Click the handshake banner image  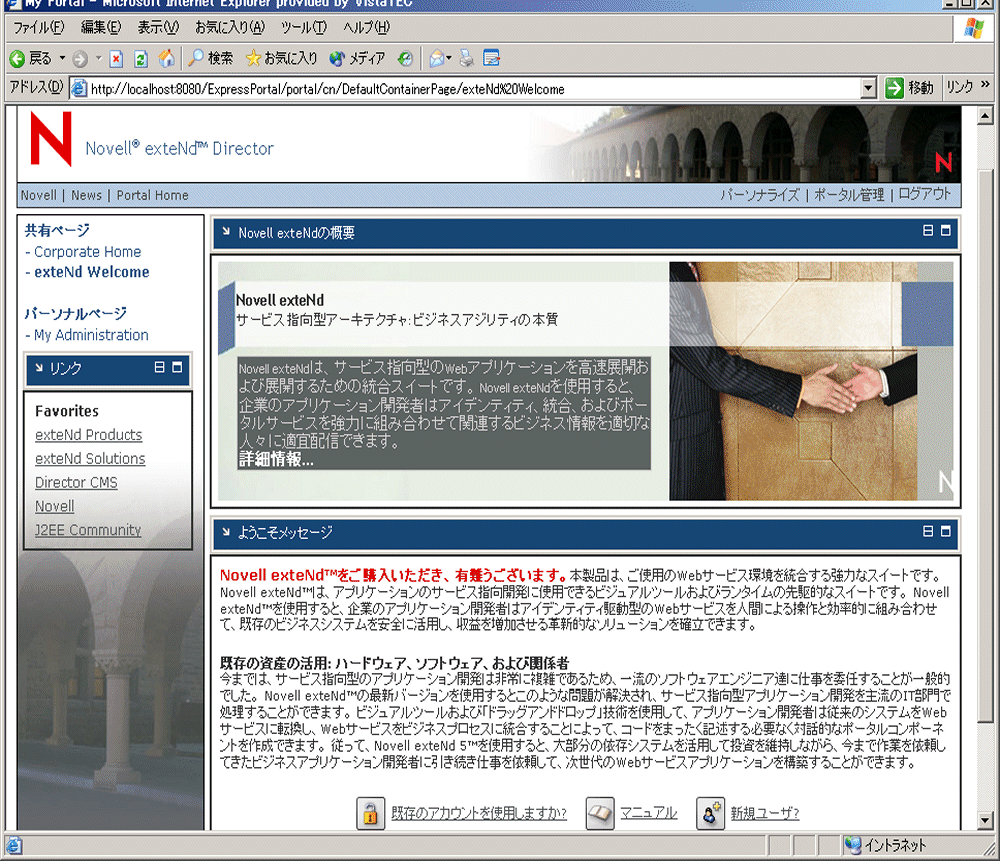(811, 381)
